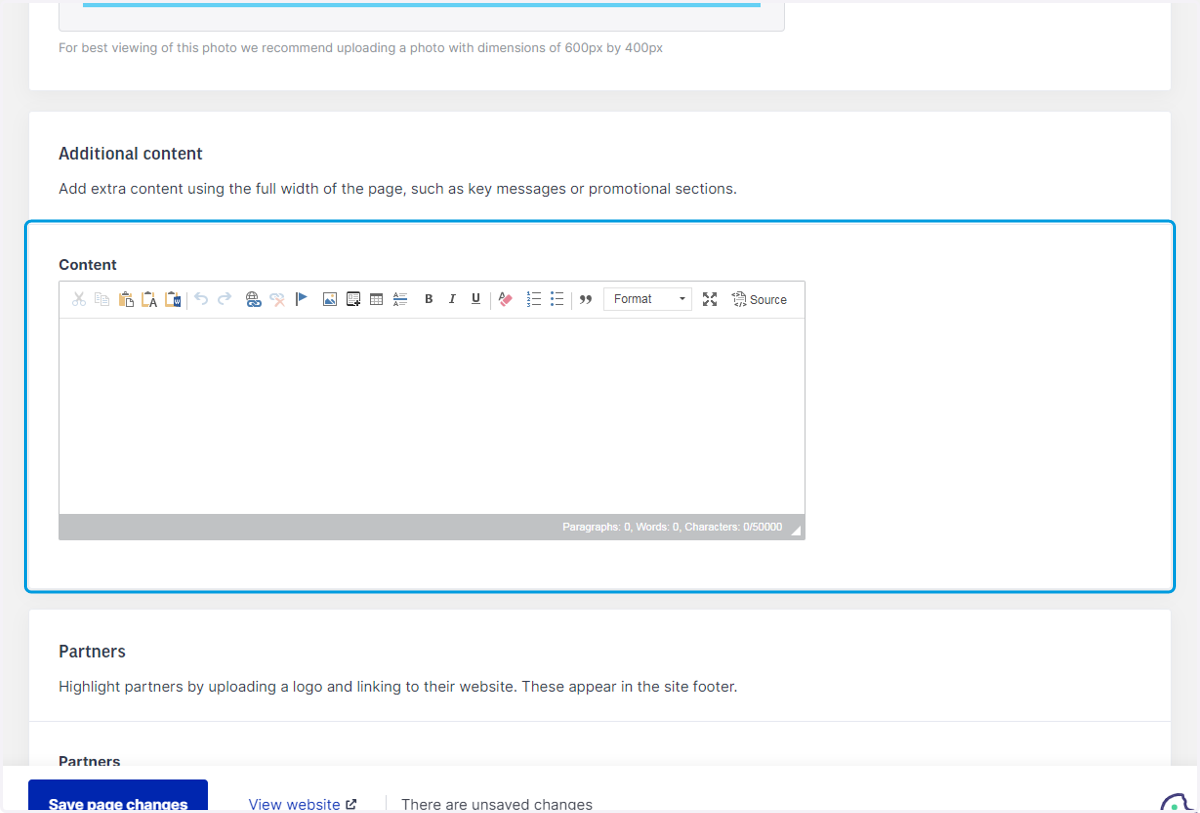Click the 'Content' field label
The image size is (1200, 813).
pos(88,265)
